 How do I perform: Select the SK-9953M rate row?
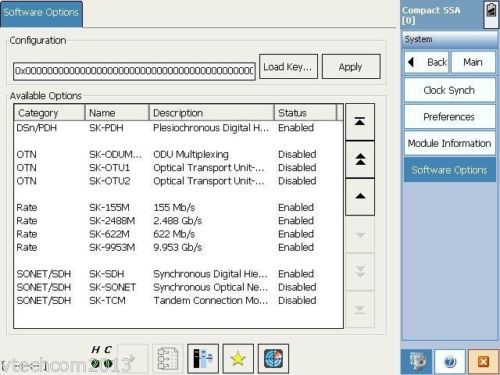coord(178,247)
